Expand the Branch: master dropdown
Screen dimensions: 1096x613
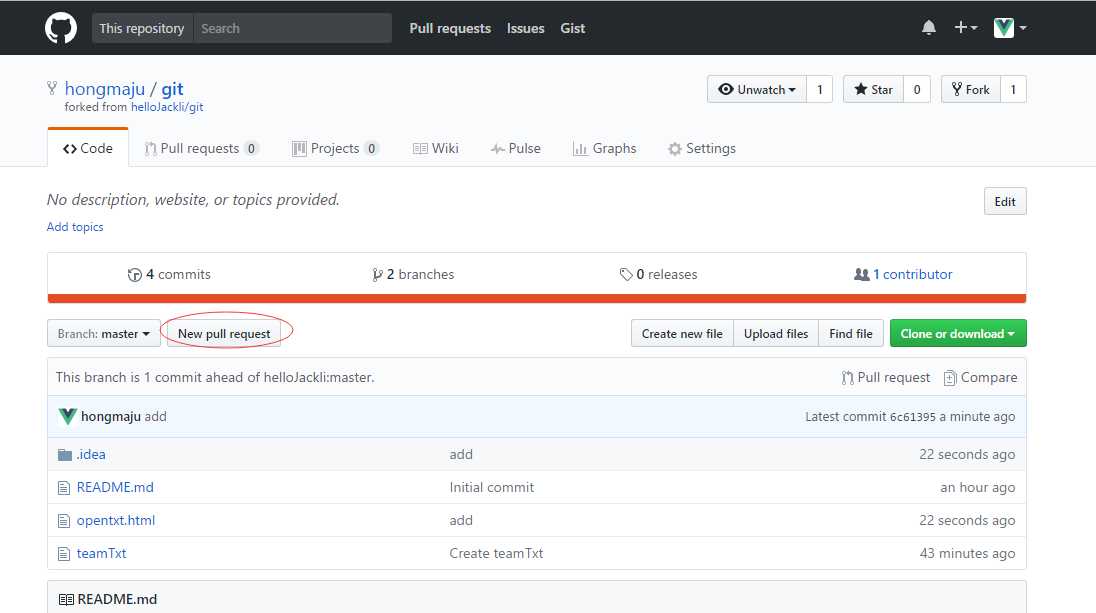[104, 333]
